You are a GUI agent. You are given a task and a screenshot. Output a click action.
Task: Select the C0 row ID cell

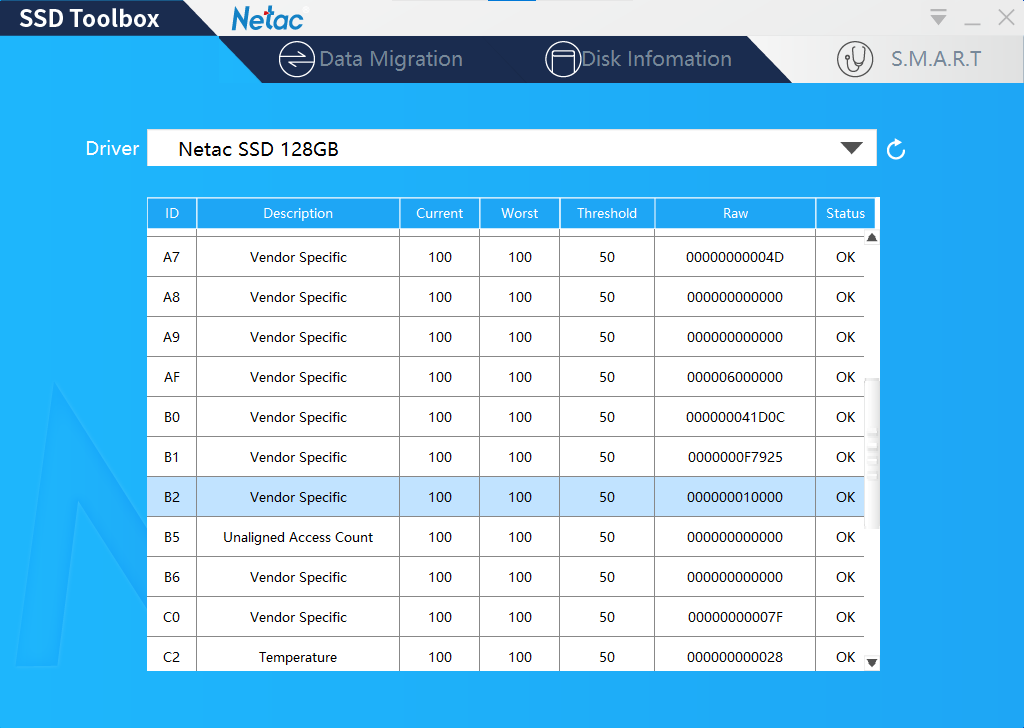(x=172, y=617)
